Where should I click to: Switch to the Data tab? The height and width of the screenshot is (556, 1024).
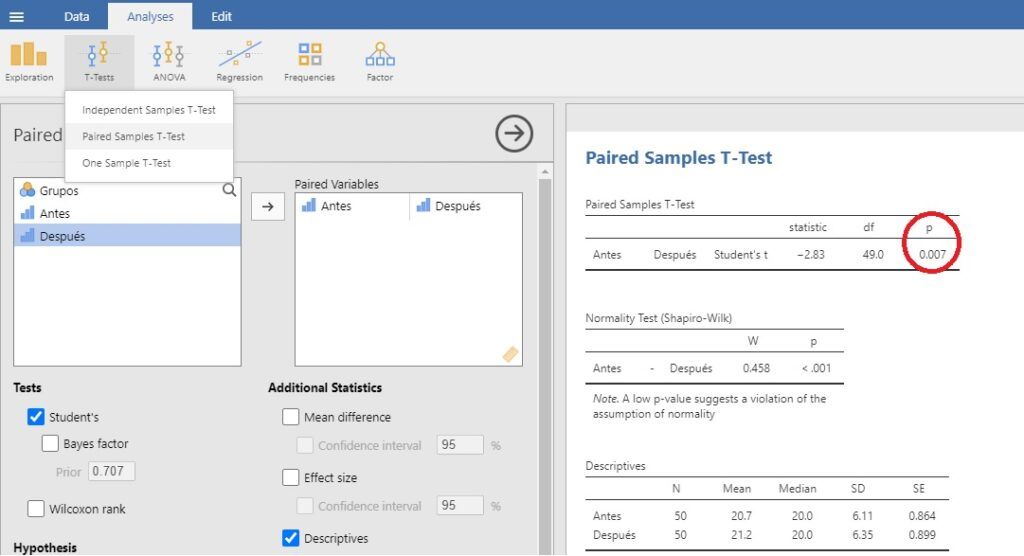(76, 16)
